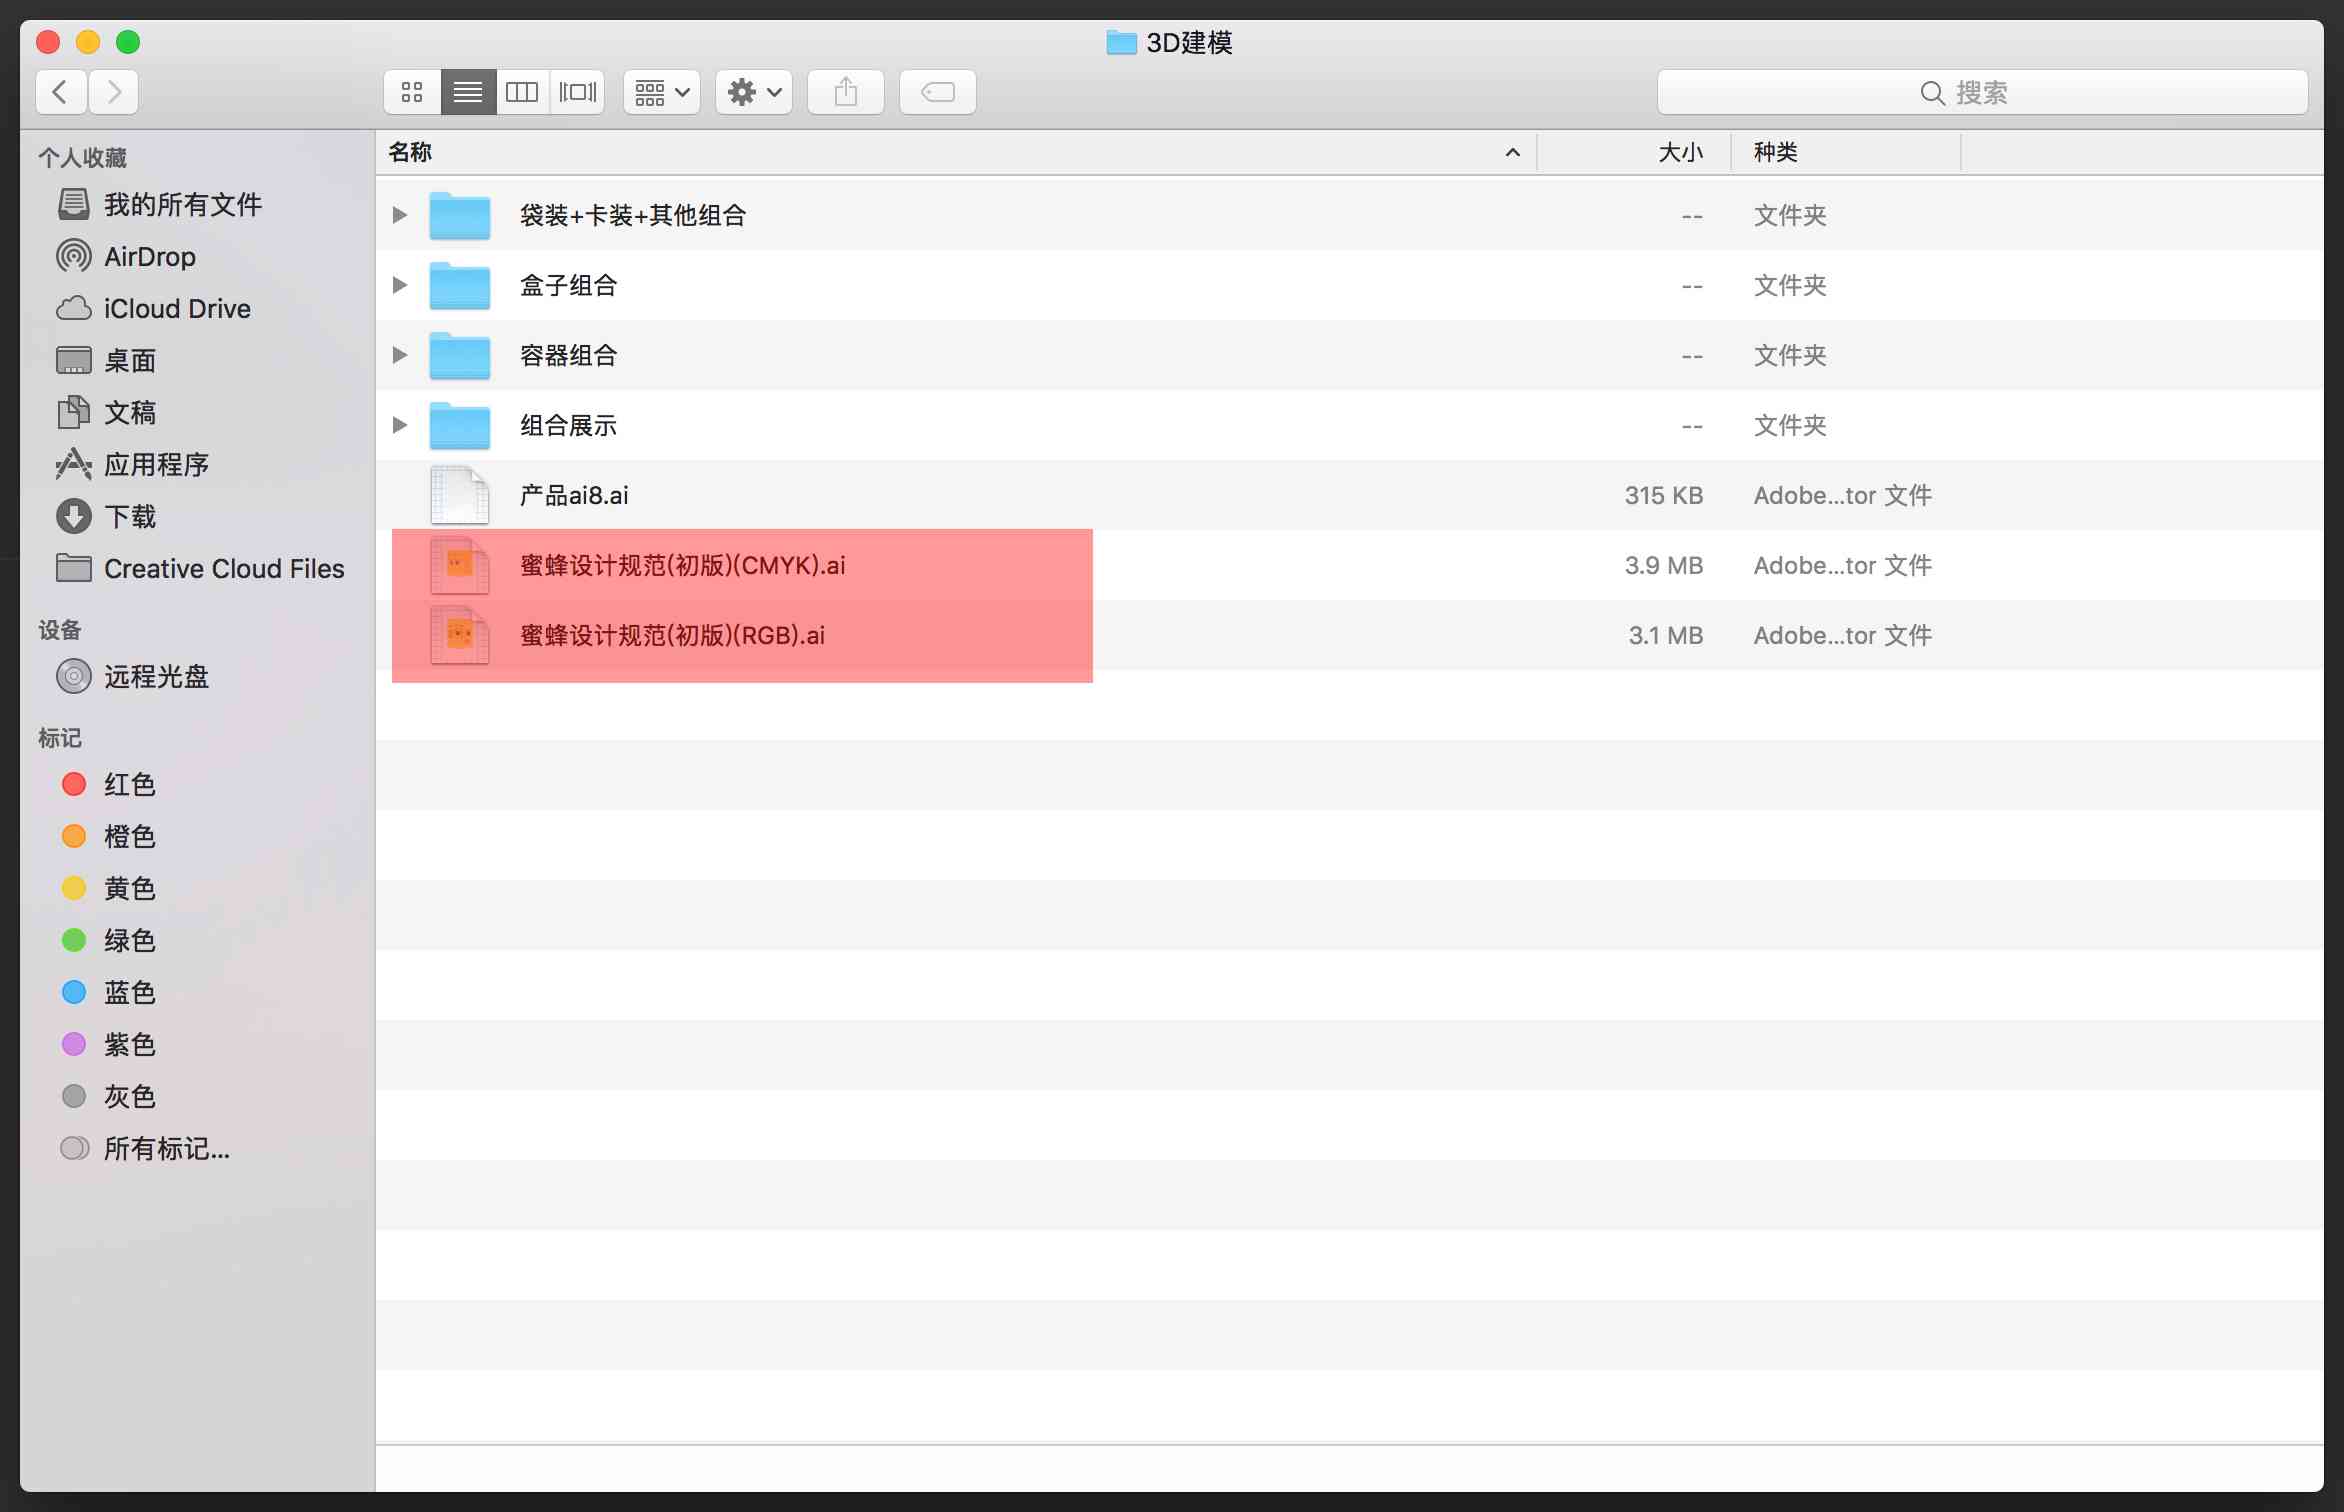Navigate forward using forward arrow
Image resolution: width=2344 pixels, height=1512 pixels.
click(116, 91)
